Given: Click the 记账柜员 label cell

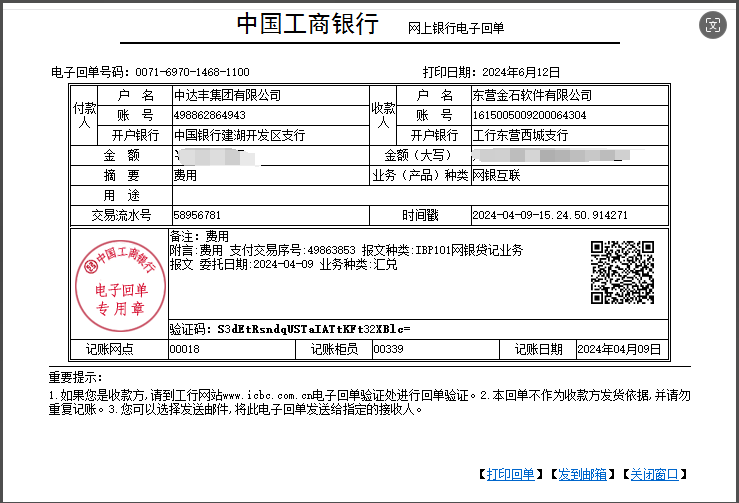Looking at the screenshot, I should pos(334,349).
